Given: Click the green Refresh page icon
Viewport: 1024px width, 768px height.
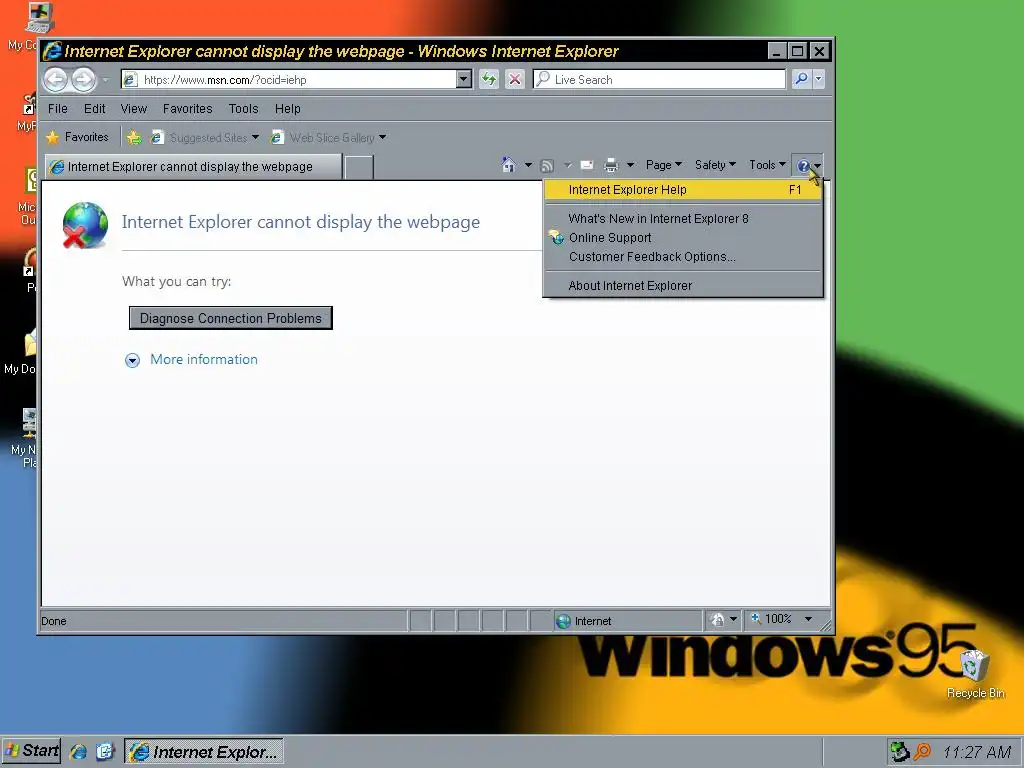Looking at the screenshot, I should tap(488, 80).
